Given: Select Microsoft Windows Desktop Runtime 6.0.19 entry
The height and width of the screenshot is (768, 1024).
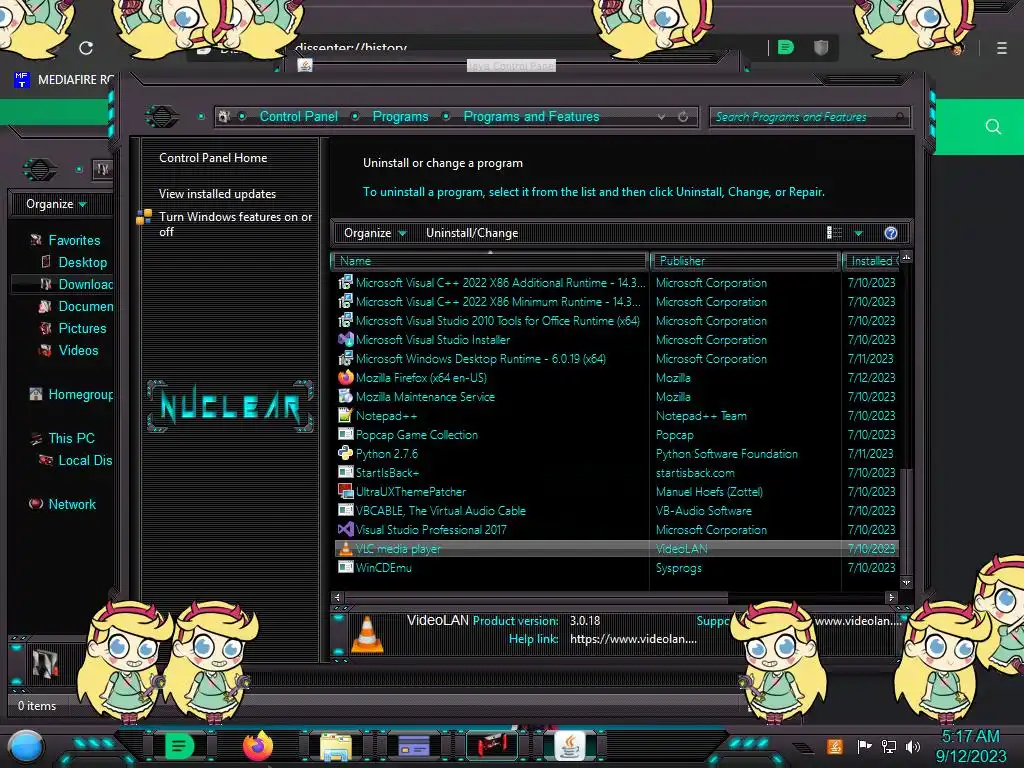Looking at the screenshot, I should (x=481, y=359).
